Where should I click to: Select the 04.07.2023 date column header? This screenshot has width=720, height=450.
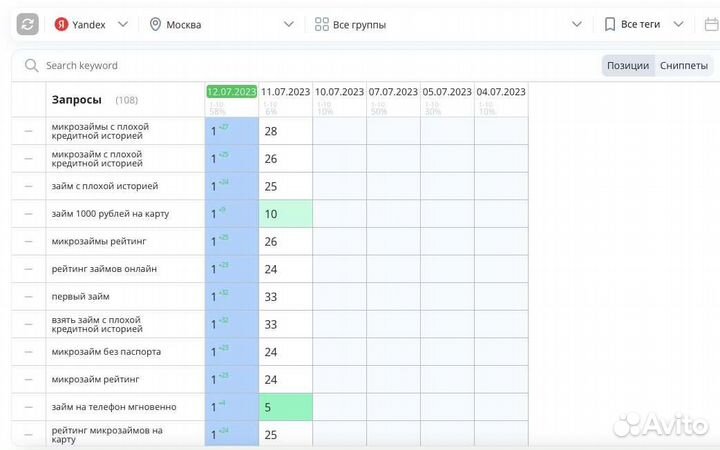coord(501,92)
